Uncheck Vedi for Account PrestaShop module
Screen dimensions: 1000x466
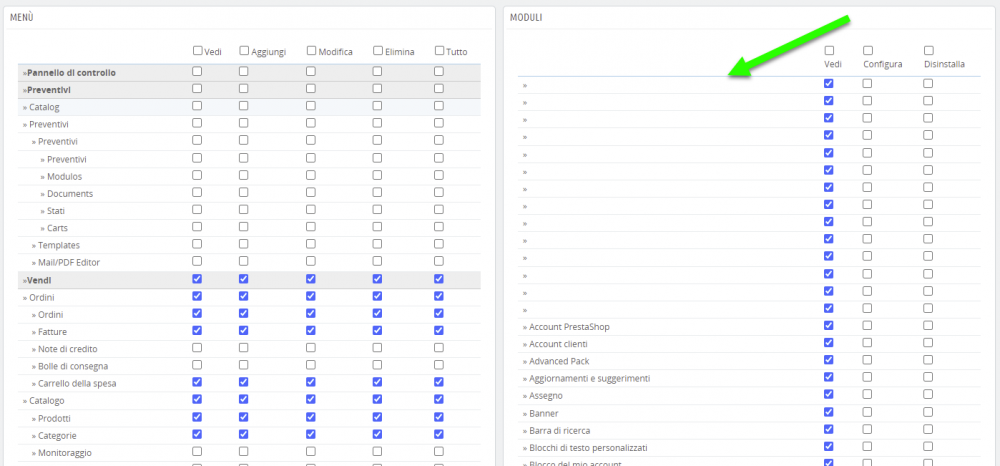829,325
